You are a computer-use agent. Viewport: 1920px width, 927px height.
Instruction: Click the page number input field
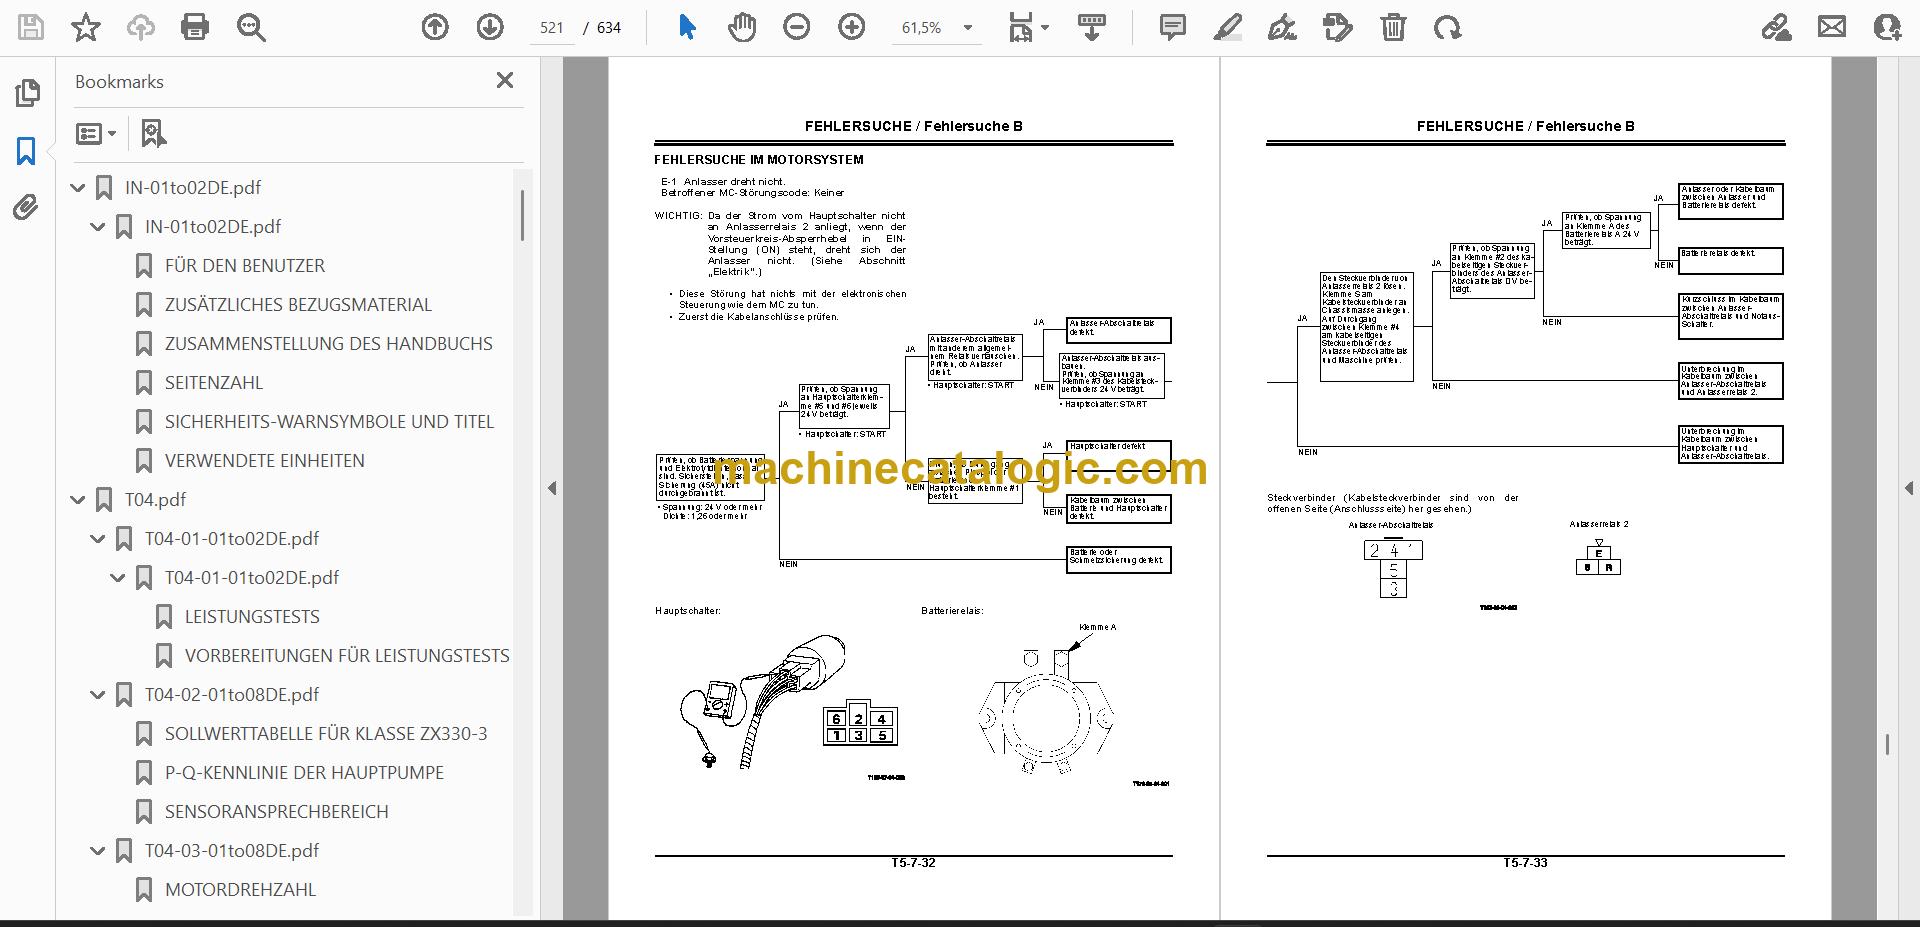(552, 28)
